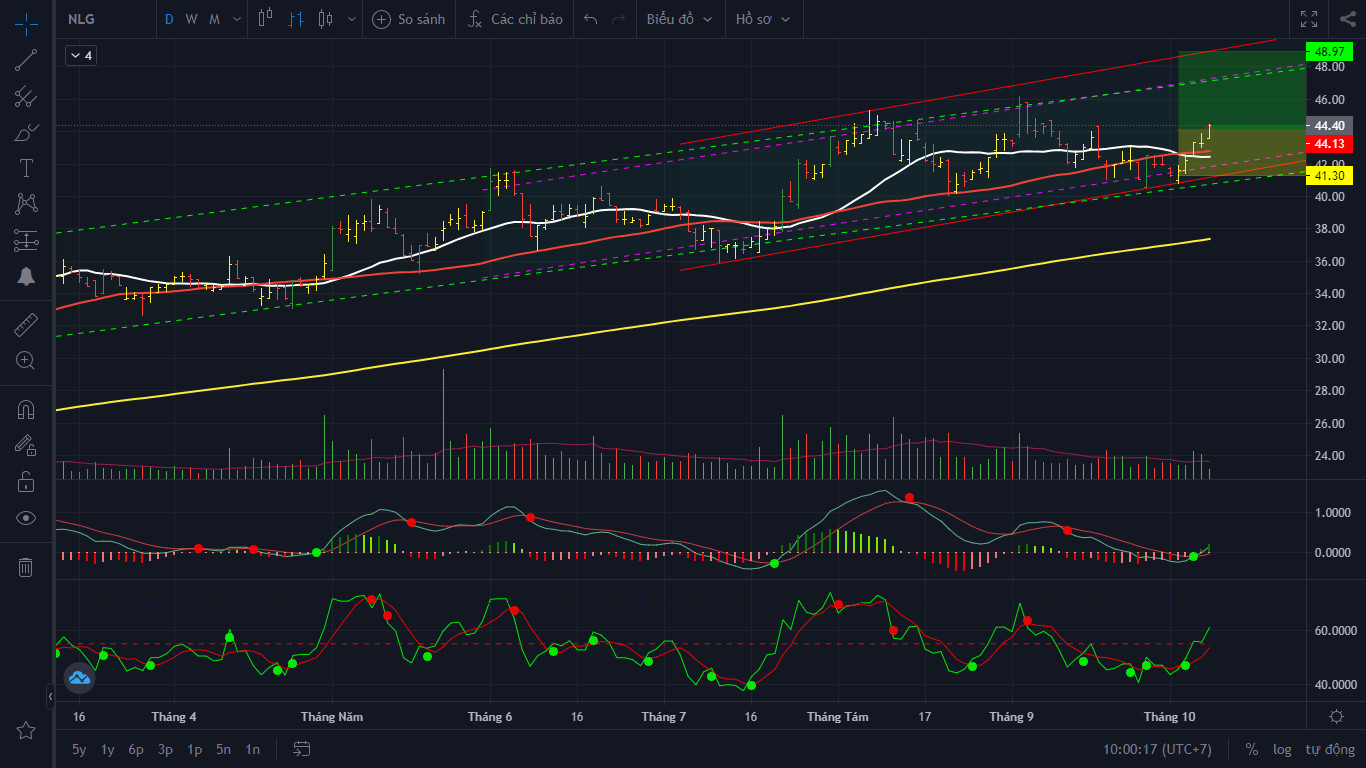Click the So sánh compare button
Image resolution: width=1366 pixels, height=768 pixels.
click(x=410, y=19)
